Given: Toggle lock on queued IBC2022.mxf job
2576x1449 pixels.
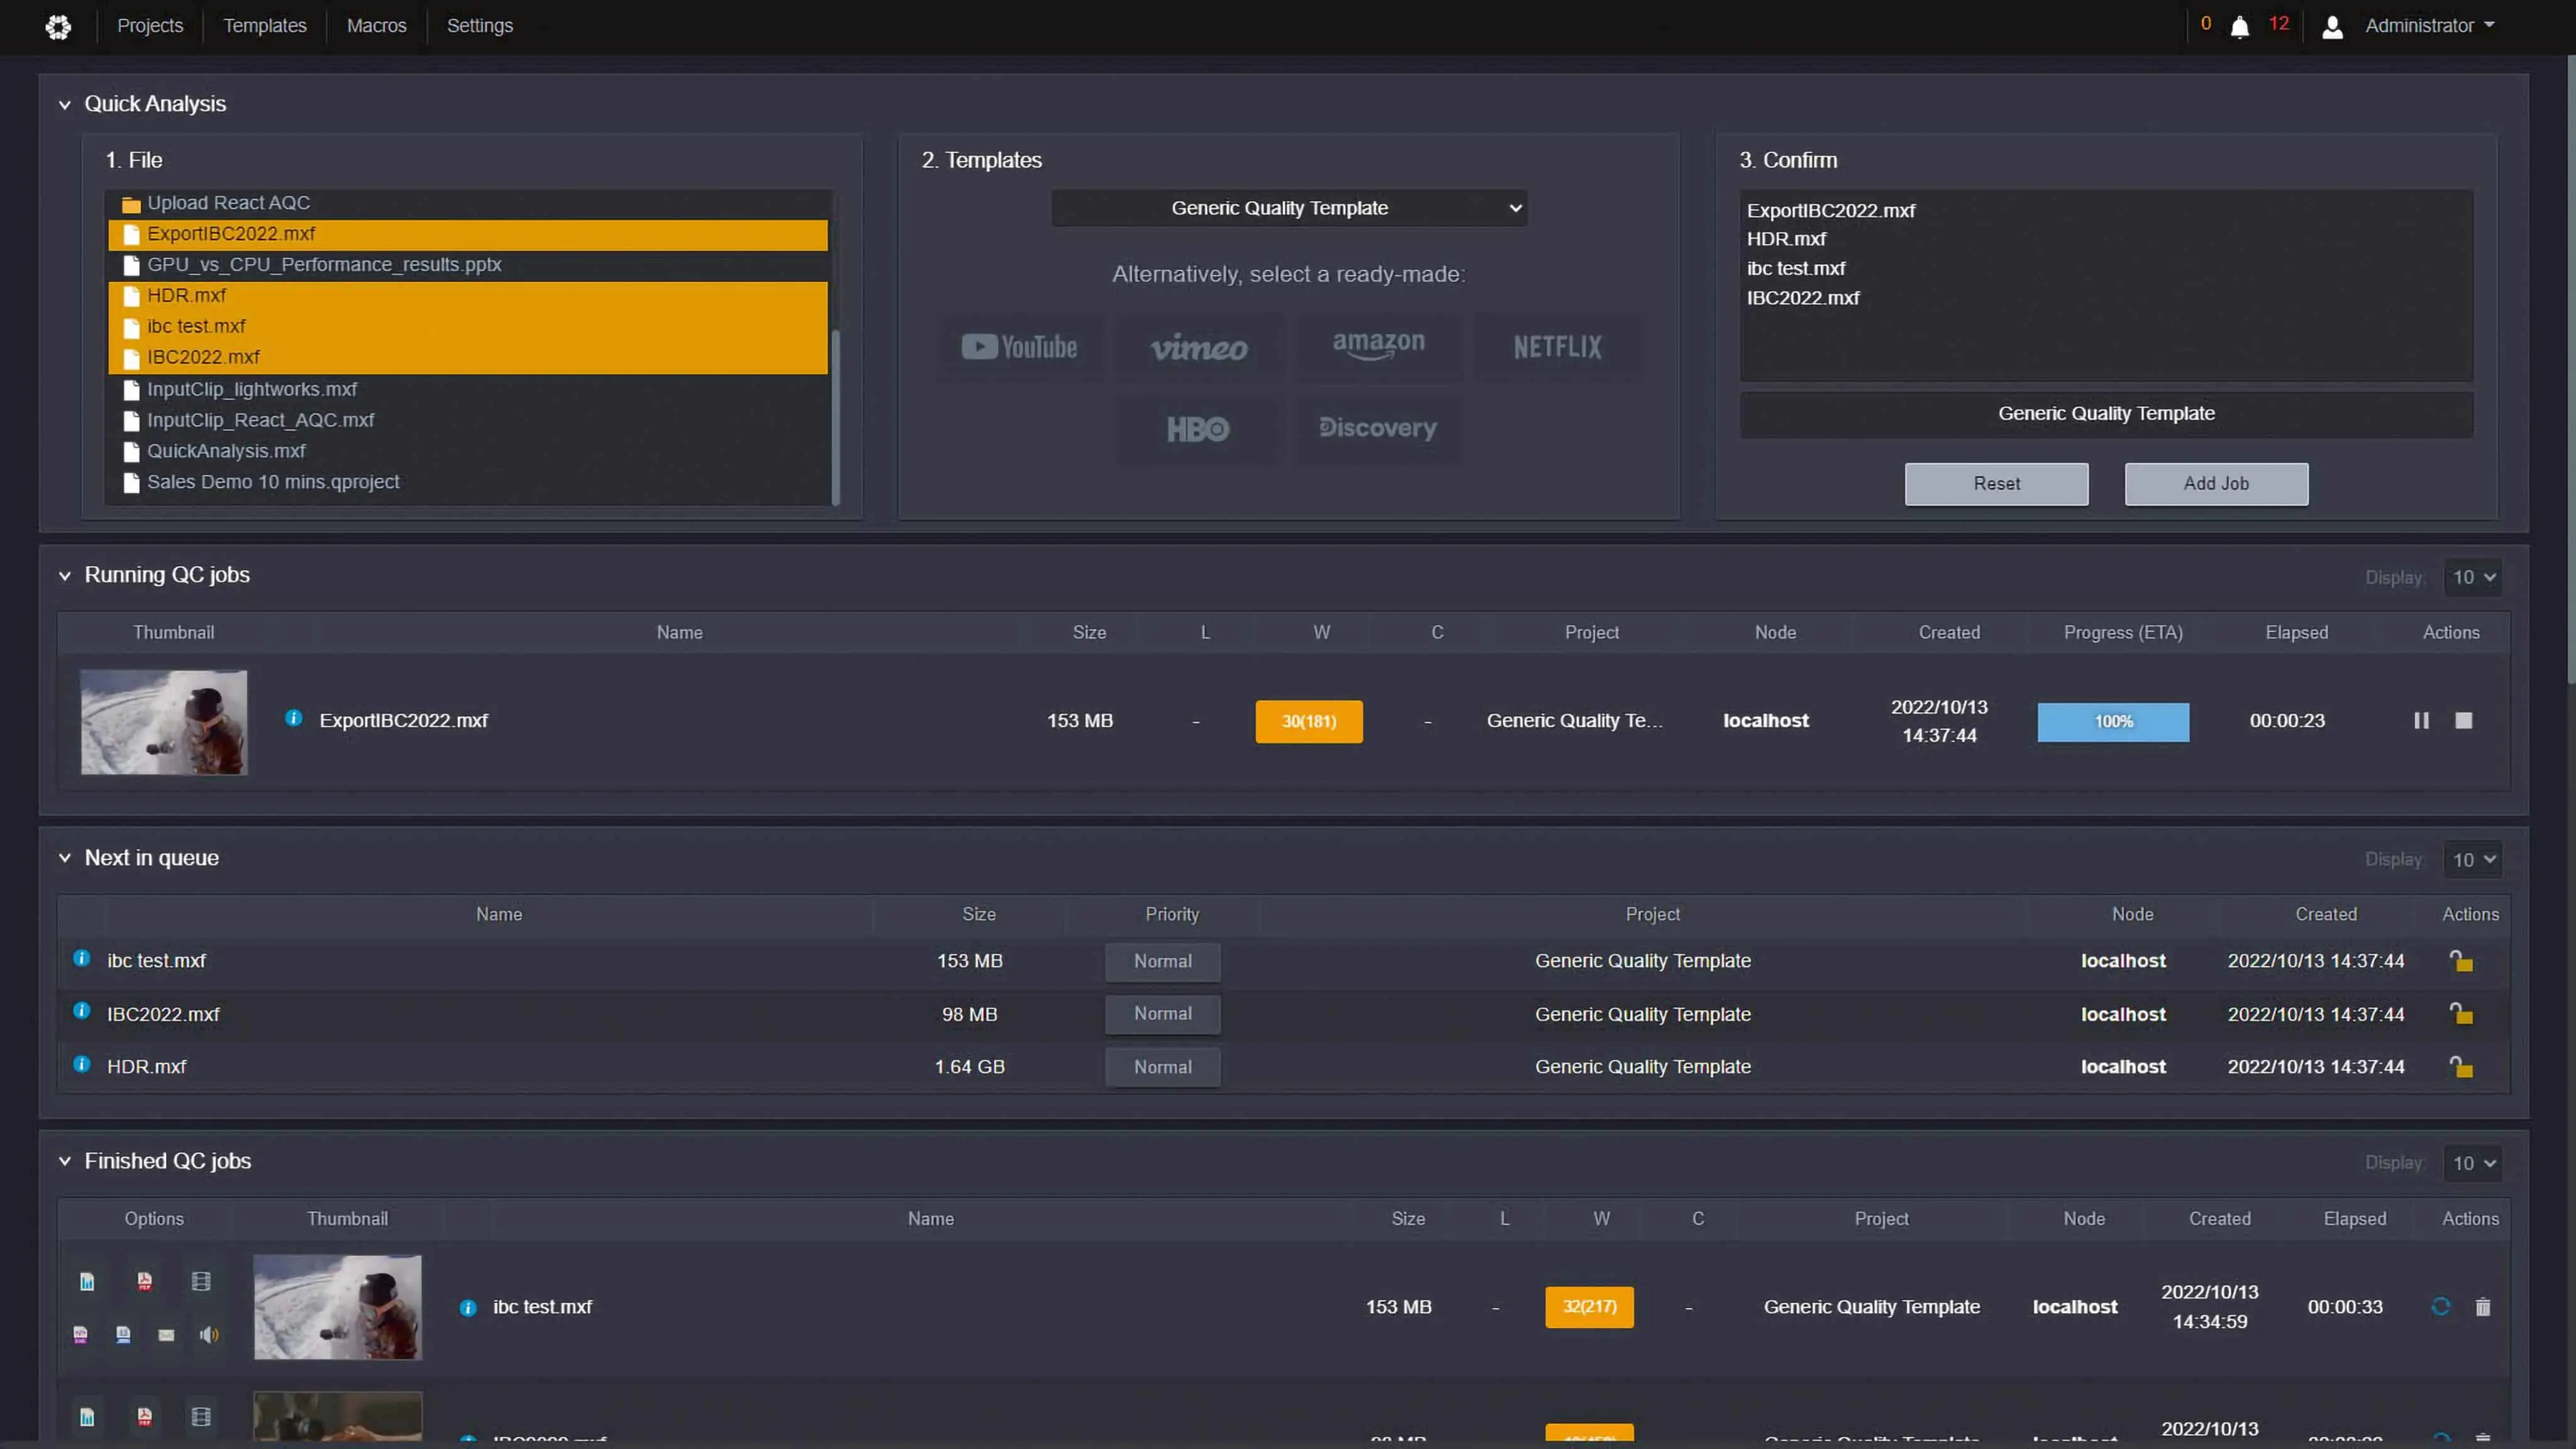Looking at the screenshot, I should [x=2461, y=1014].
